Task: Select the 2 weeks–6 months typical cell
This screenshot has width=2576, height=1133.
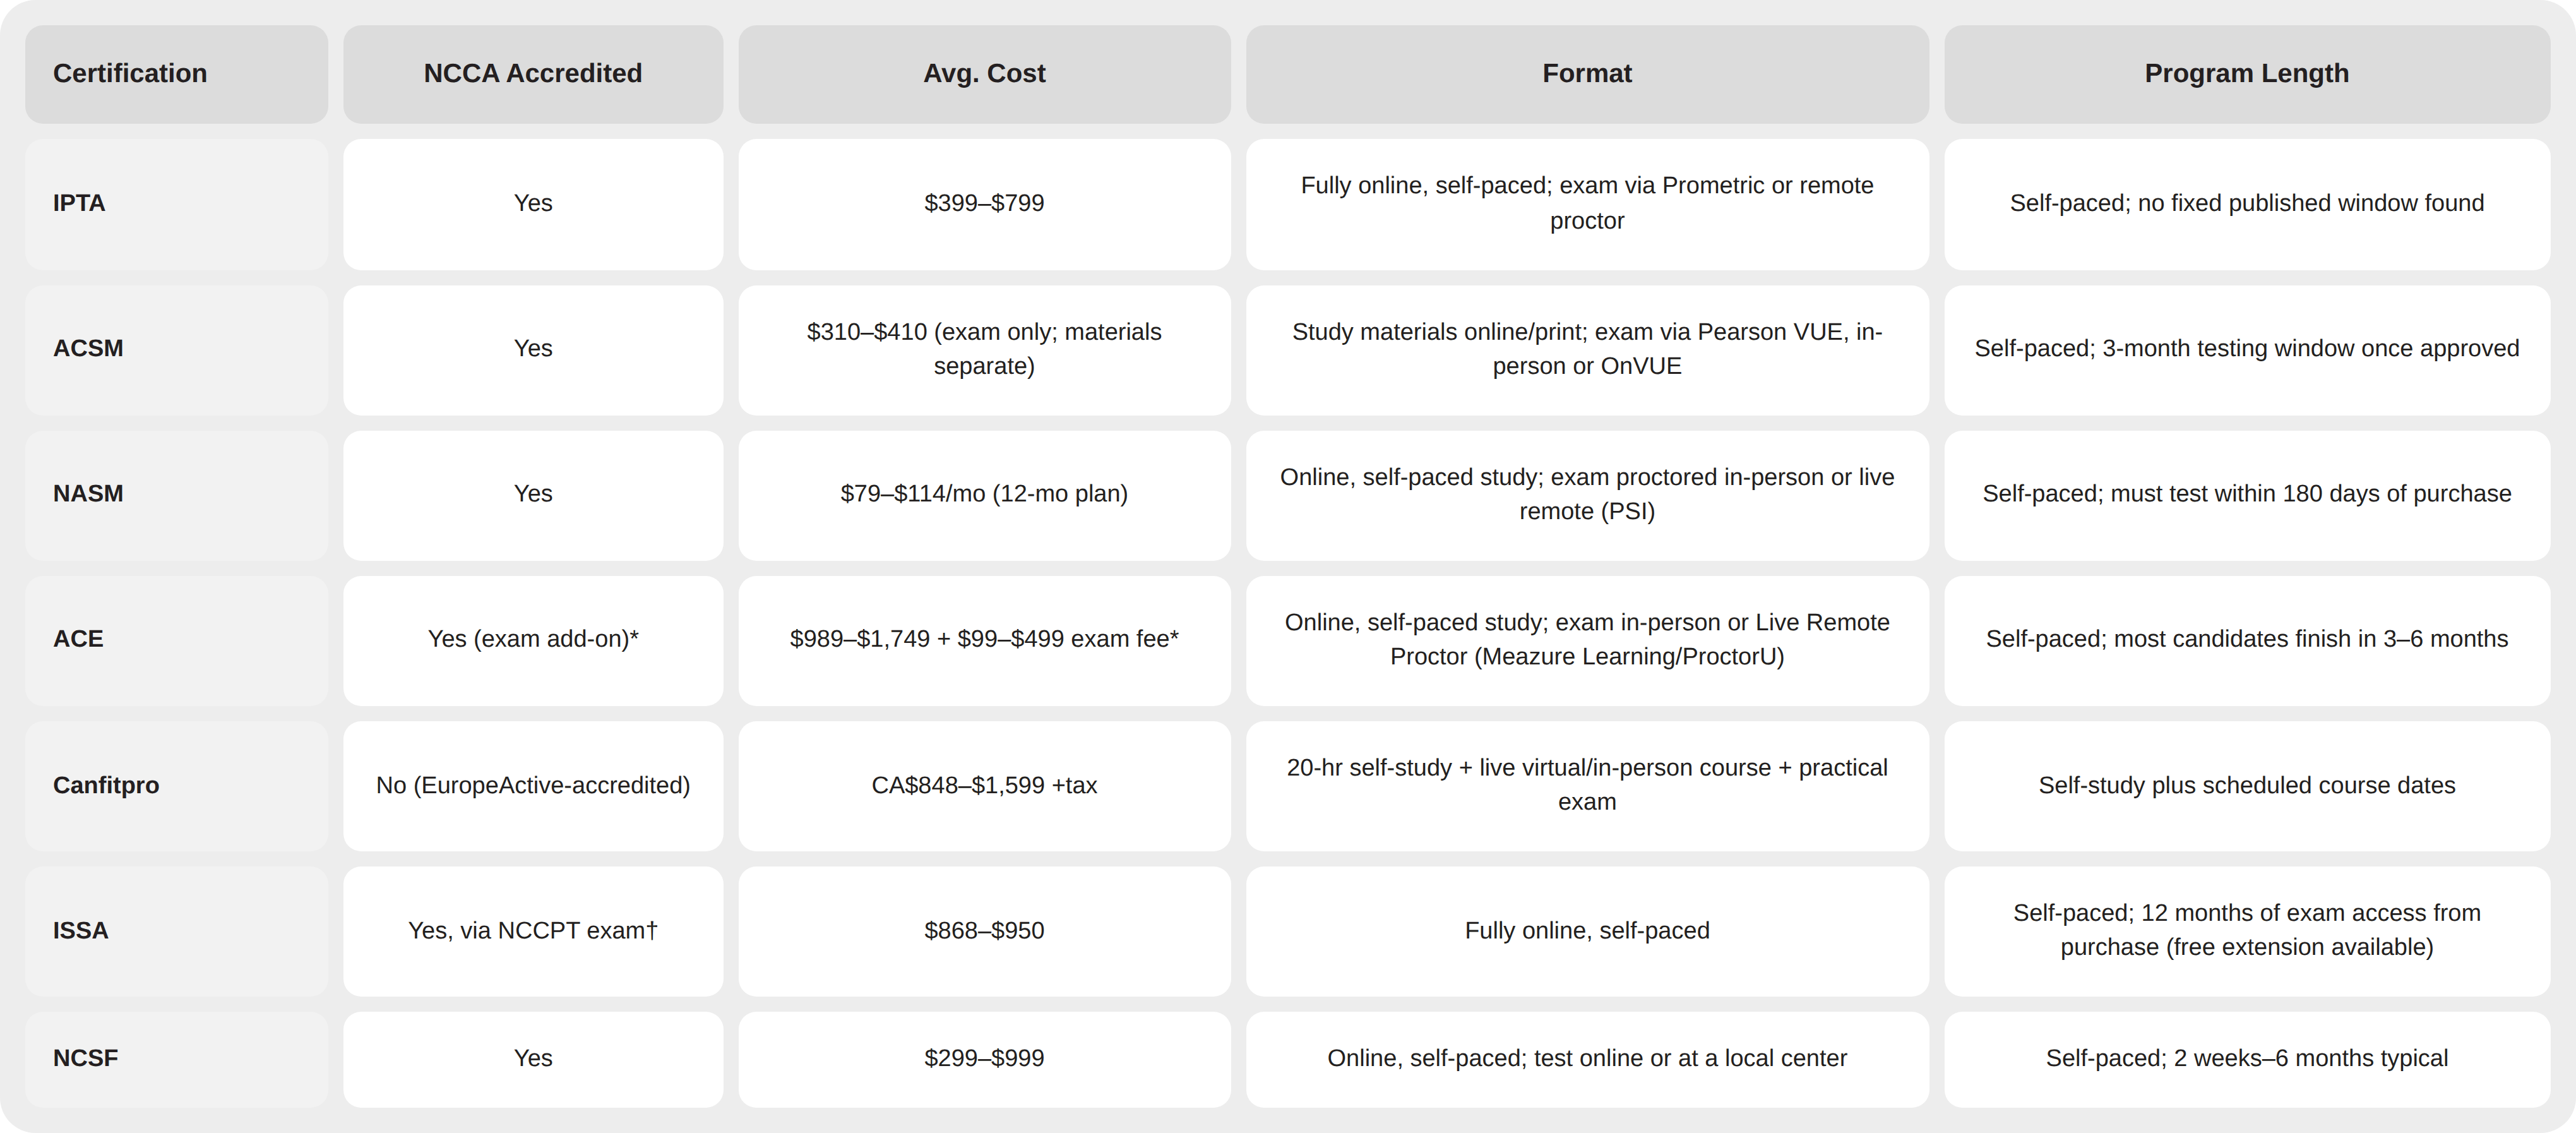Action: (2247, 1059)
